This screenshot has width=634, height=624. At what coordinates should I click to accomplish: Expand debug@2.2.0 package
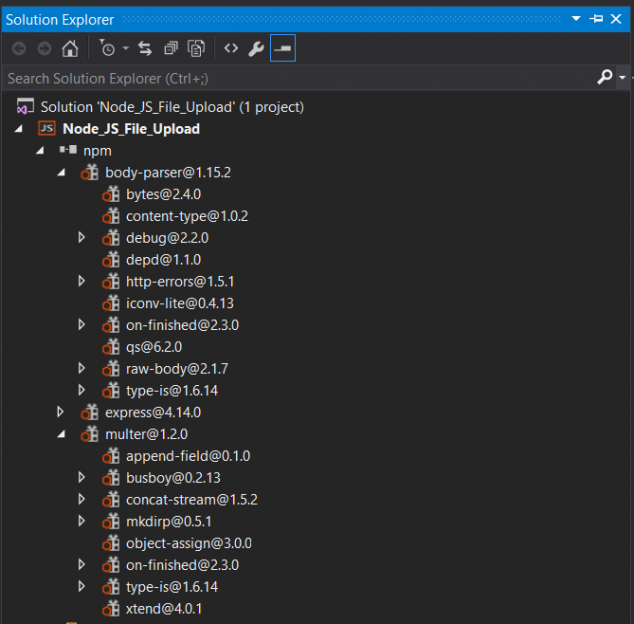tap(81, 237)
